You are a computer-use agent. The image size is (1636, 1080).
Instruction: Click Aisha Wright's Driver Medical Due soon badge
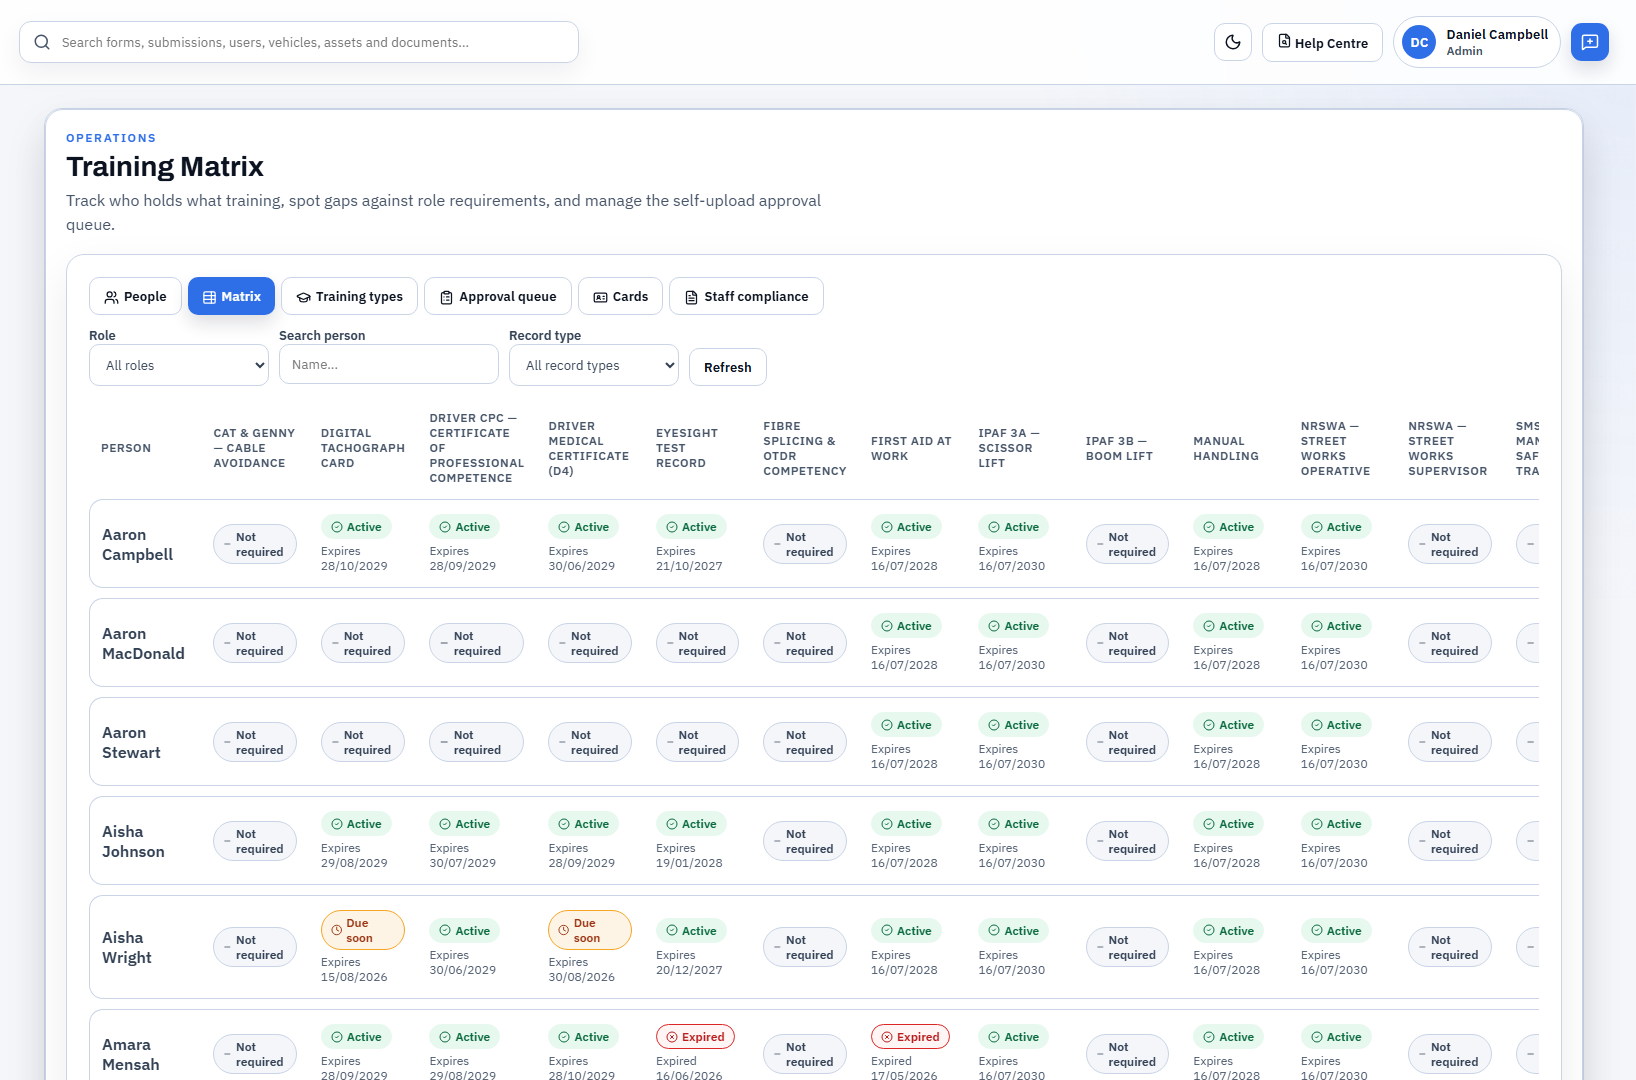(590, 930)
